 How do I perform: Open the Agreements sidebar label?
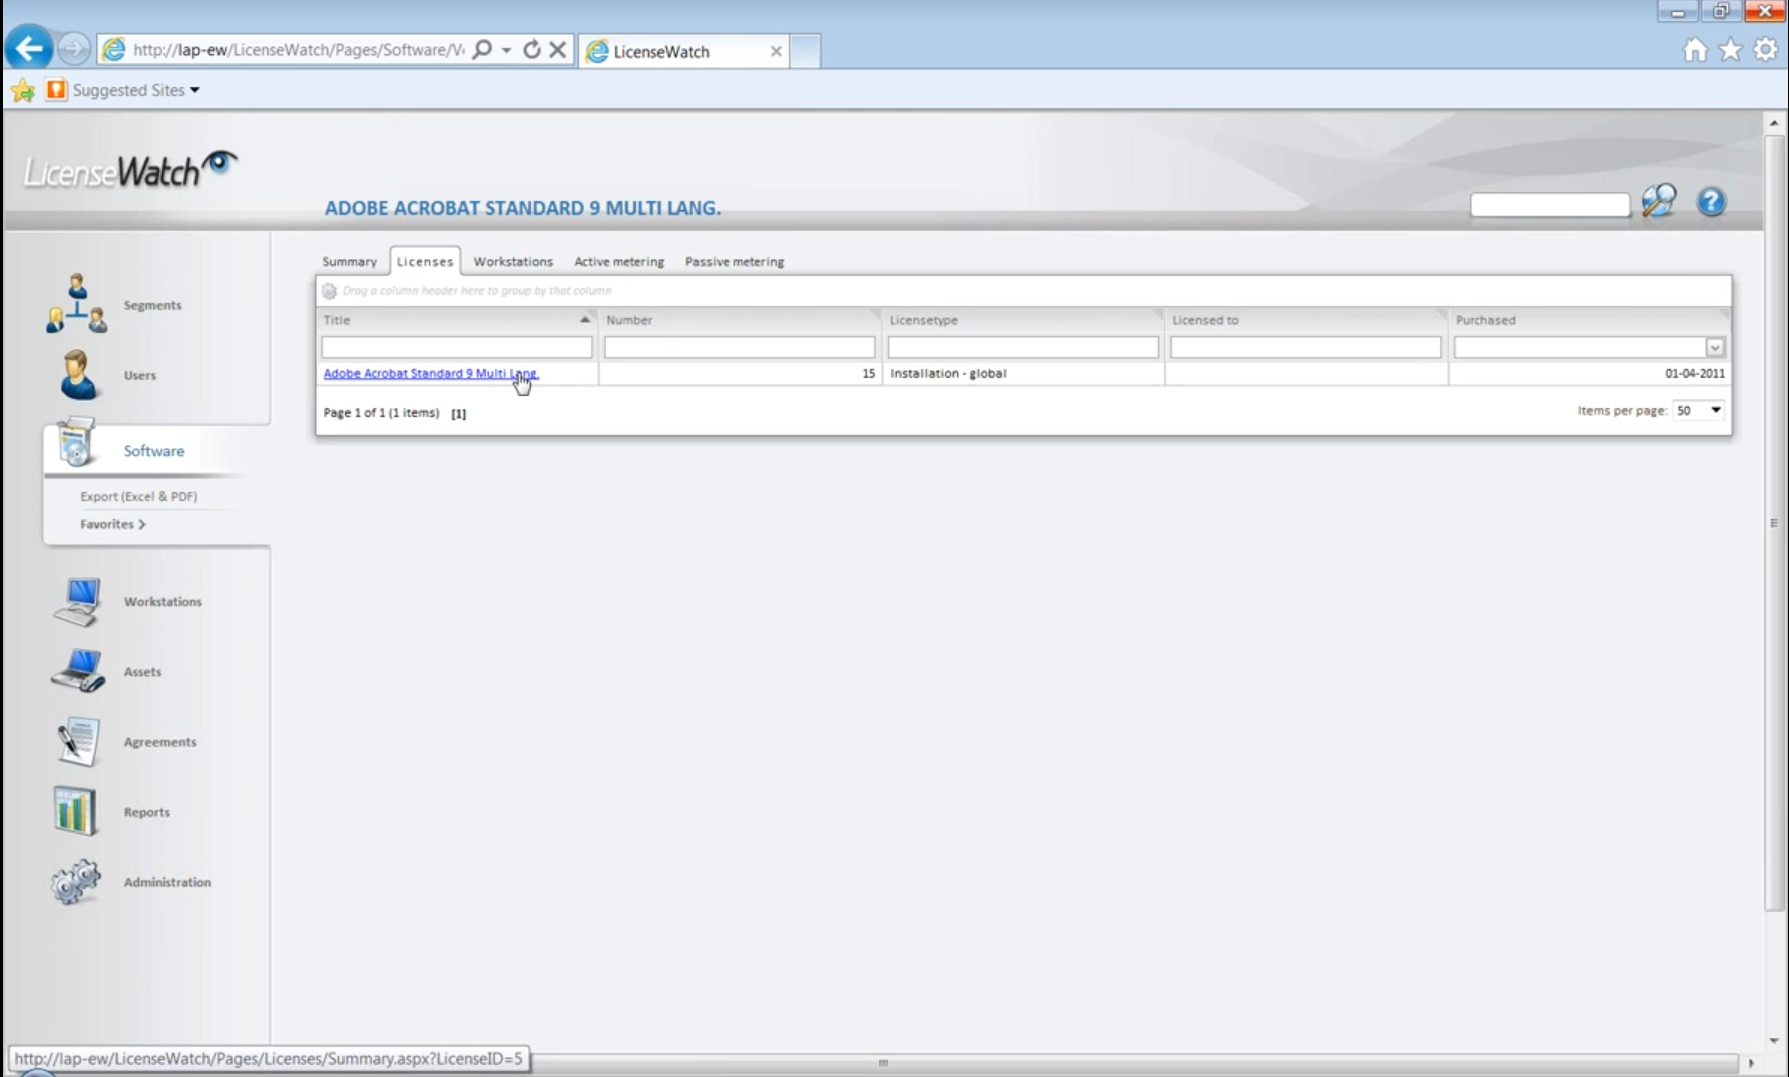(160, 742)
